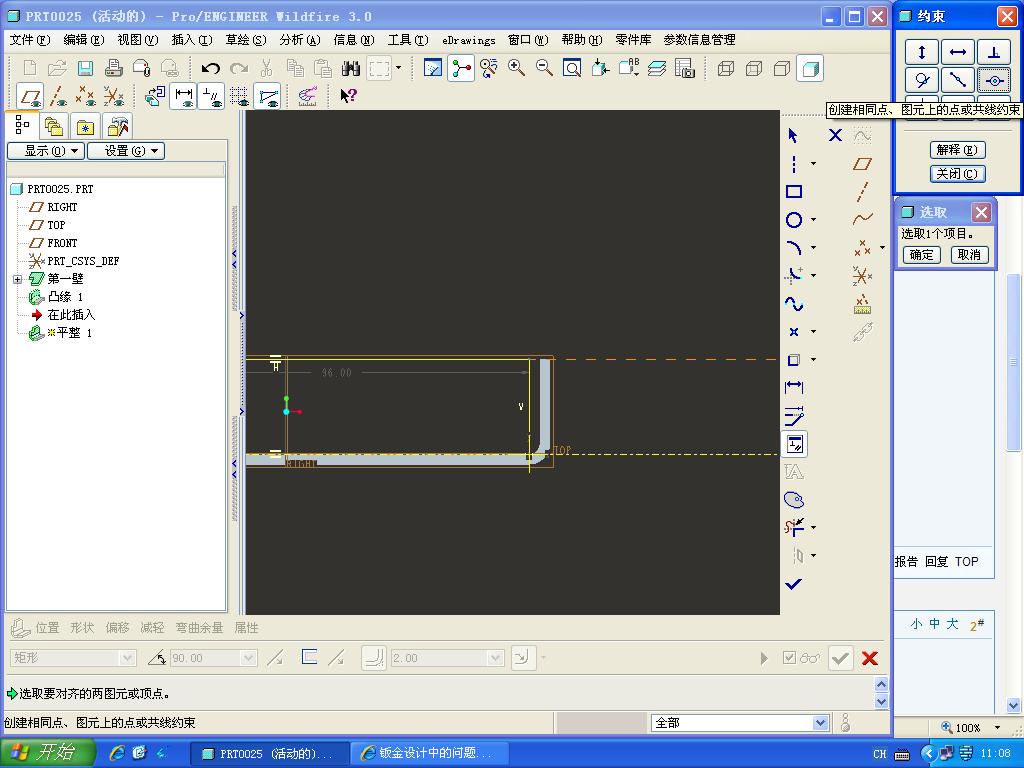Viewport: 1024px width, 768px height.
Task: Click the 取消 button in selection dialog
Action: [969, 255]
